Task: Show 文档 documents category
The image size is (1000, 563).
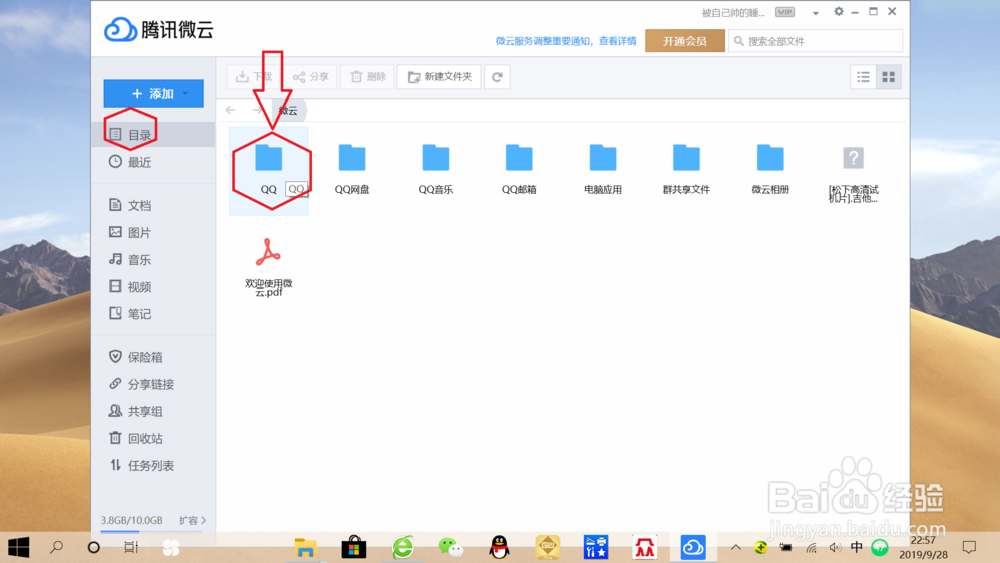Action: click(x=153, y=205)
